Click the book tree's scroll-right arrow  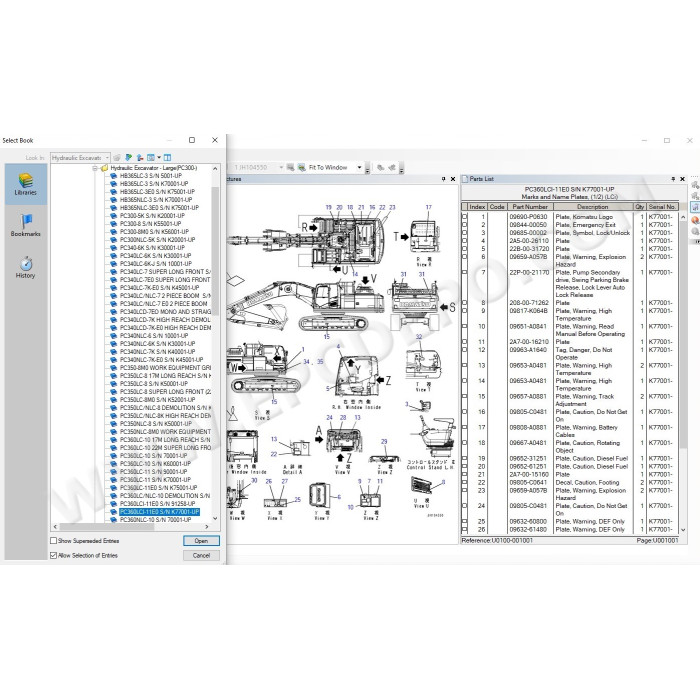(207, 527)
